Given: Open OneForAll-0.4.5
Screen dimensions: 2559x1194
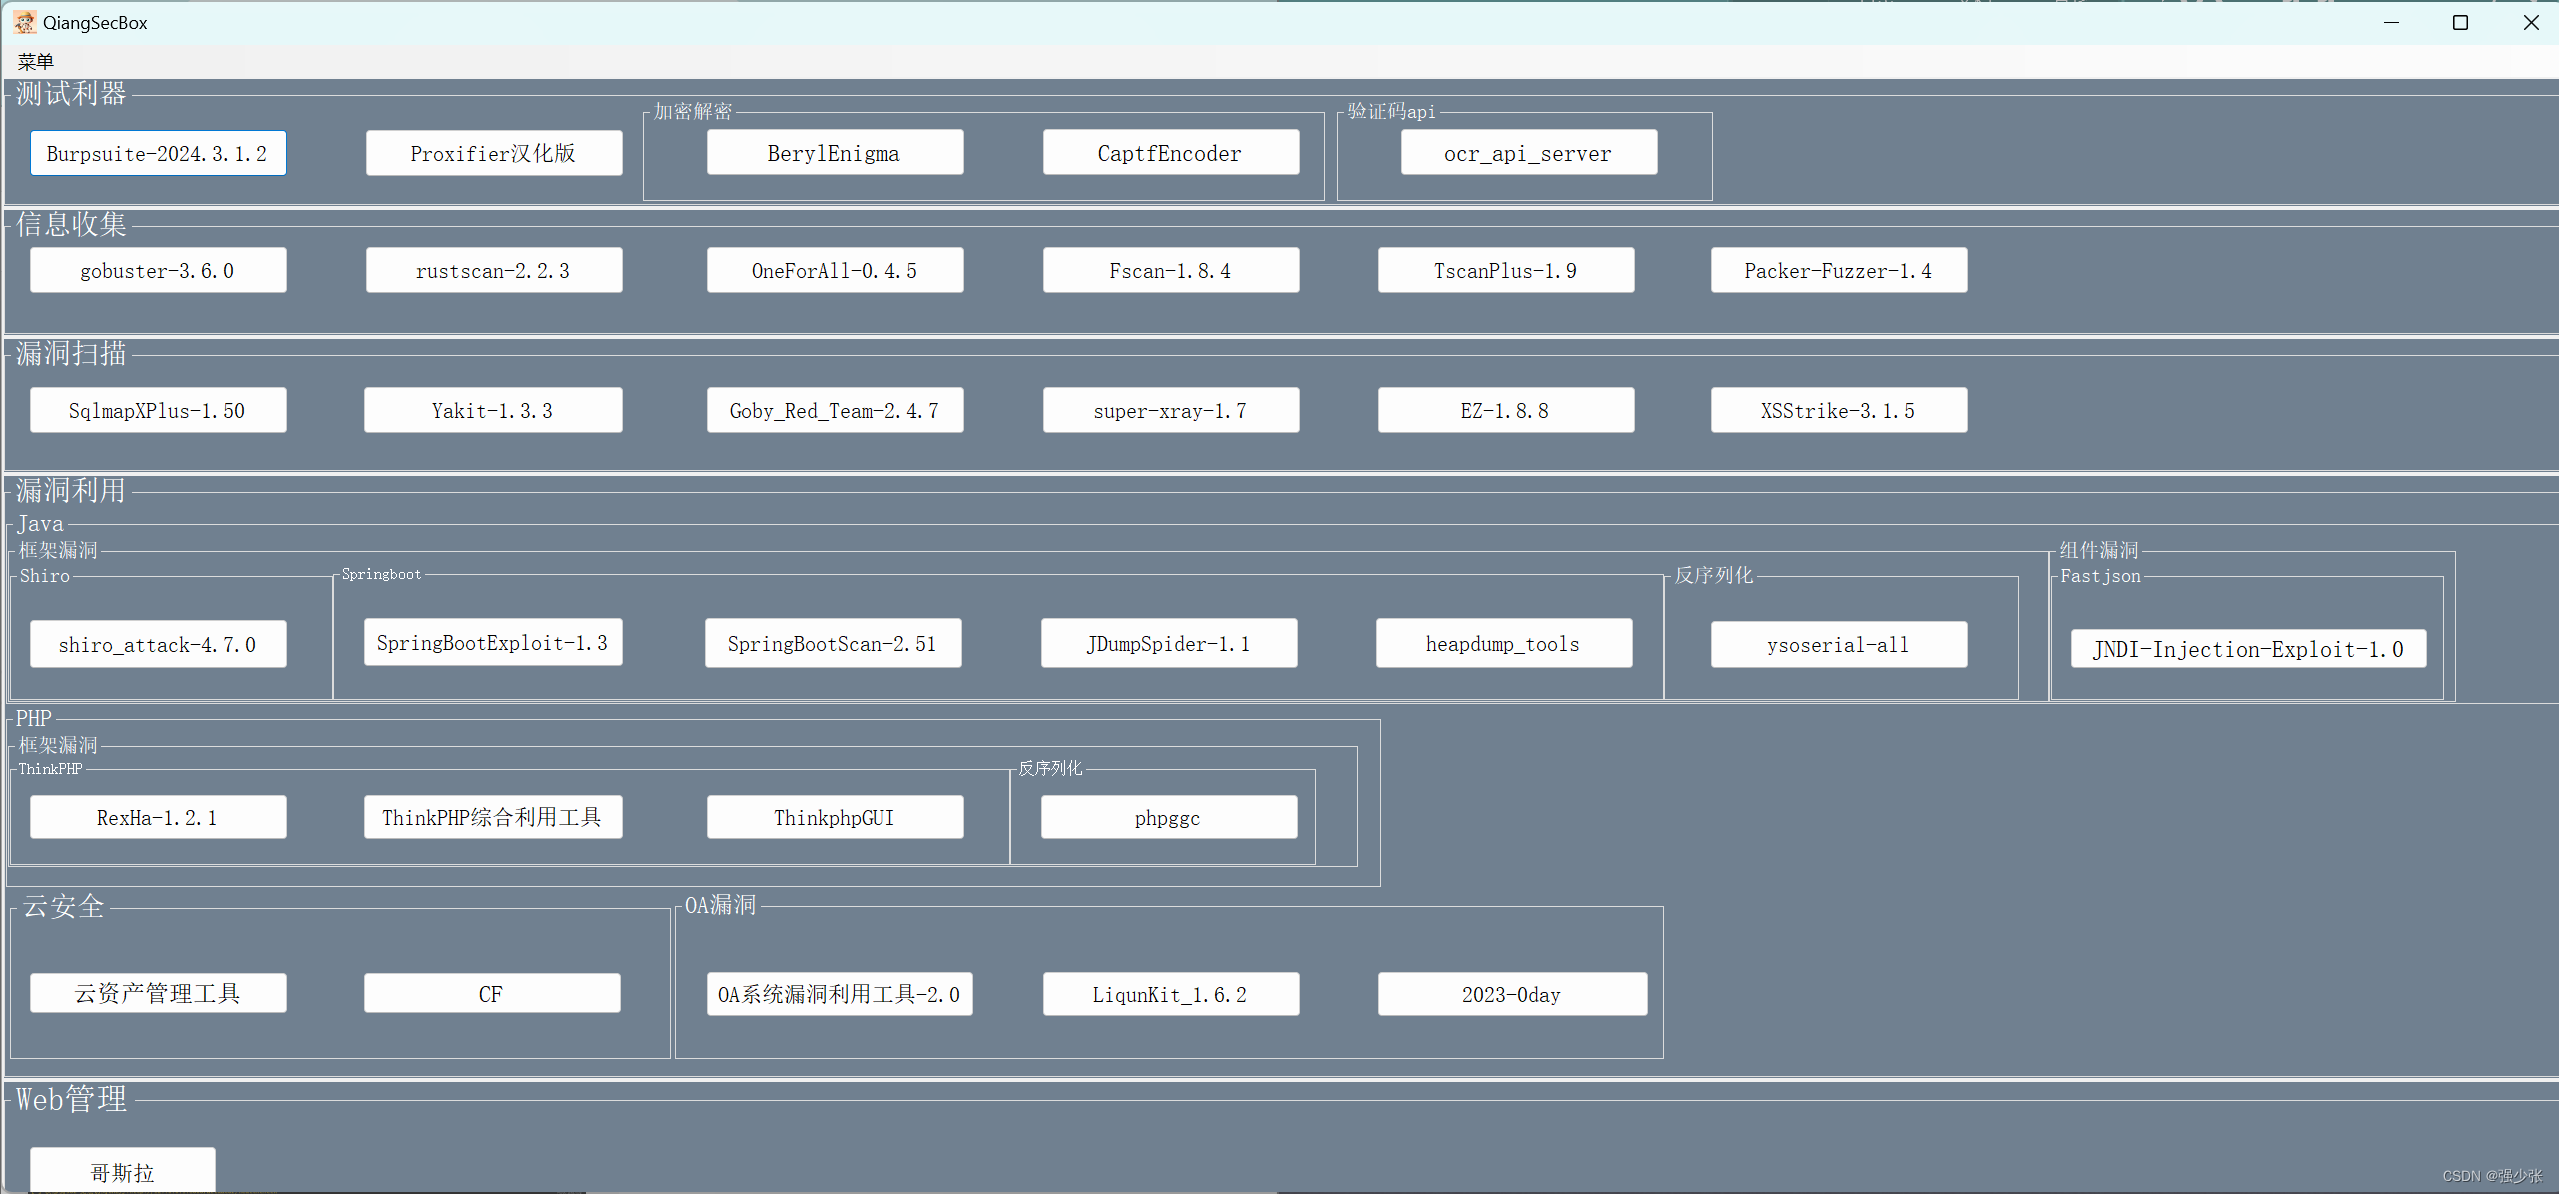Looking at the screenshot, I should point(835,270).
